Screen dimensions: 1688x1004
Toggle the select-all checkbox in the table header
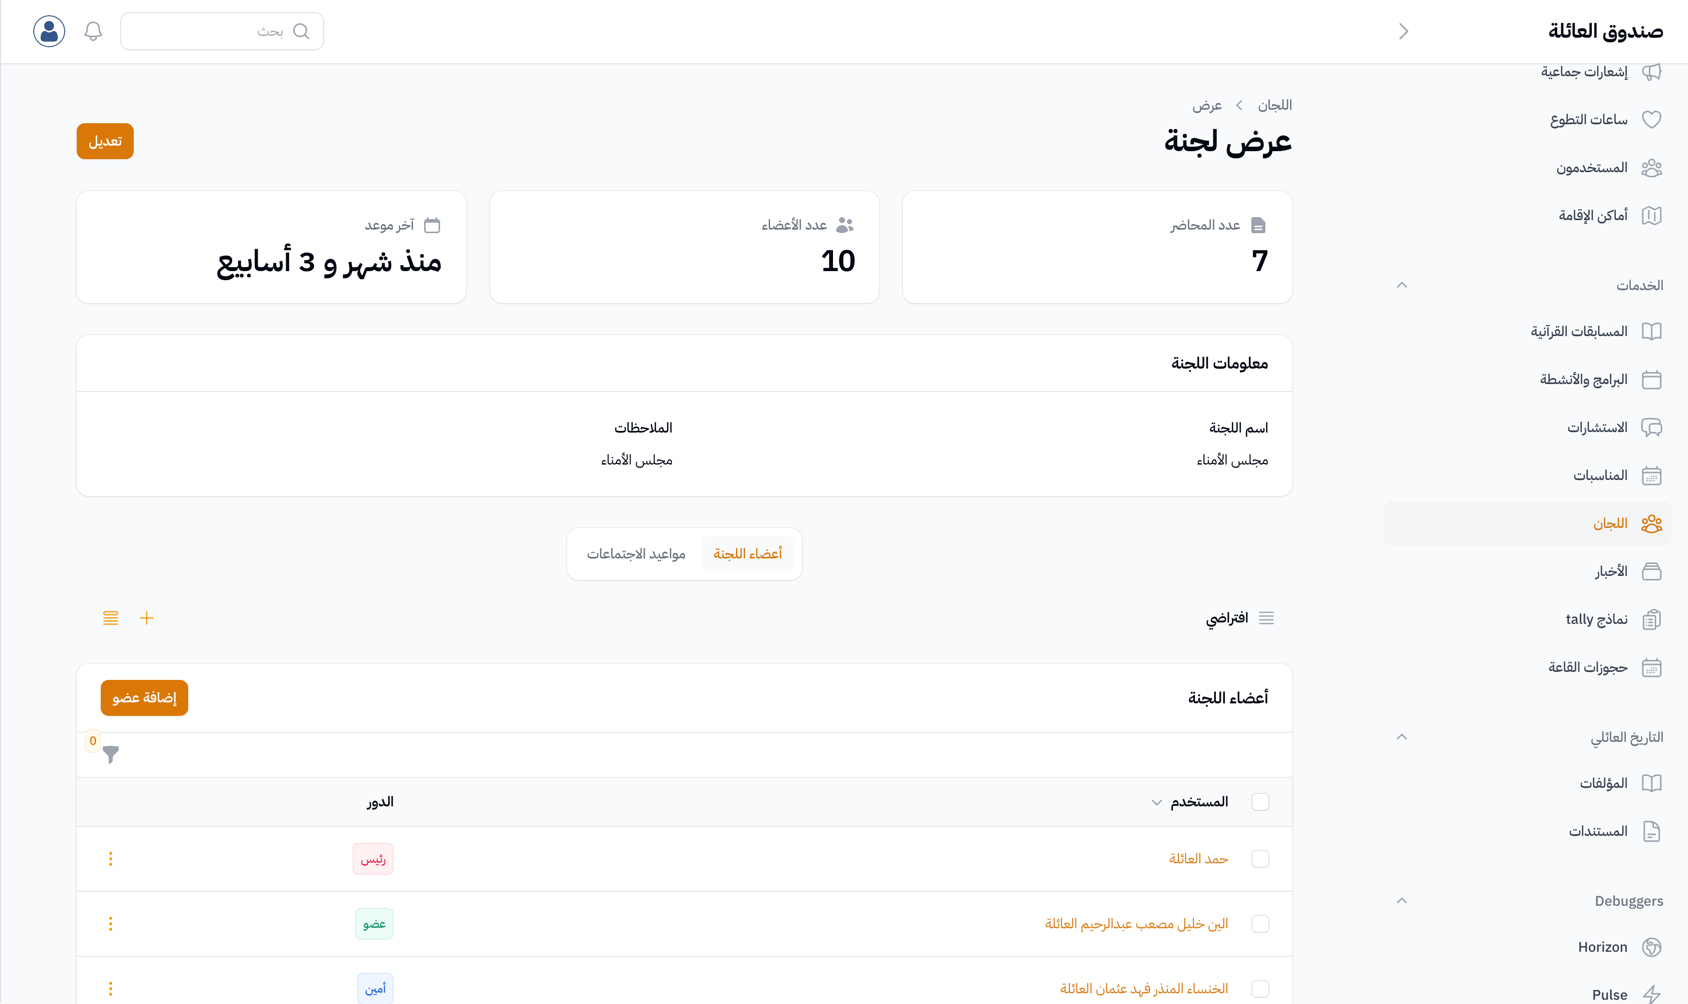coord(1260,801)
